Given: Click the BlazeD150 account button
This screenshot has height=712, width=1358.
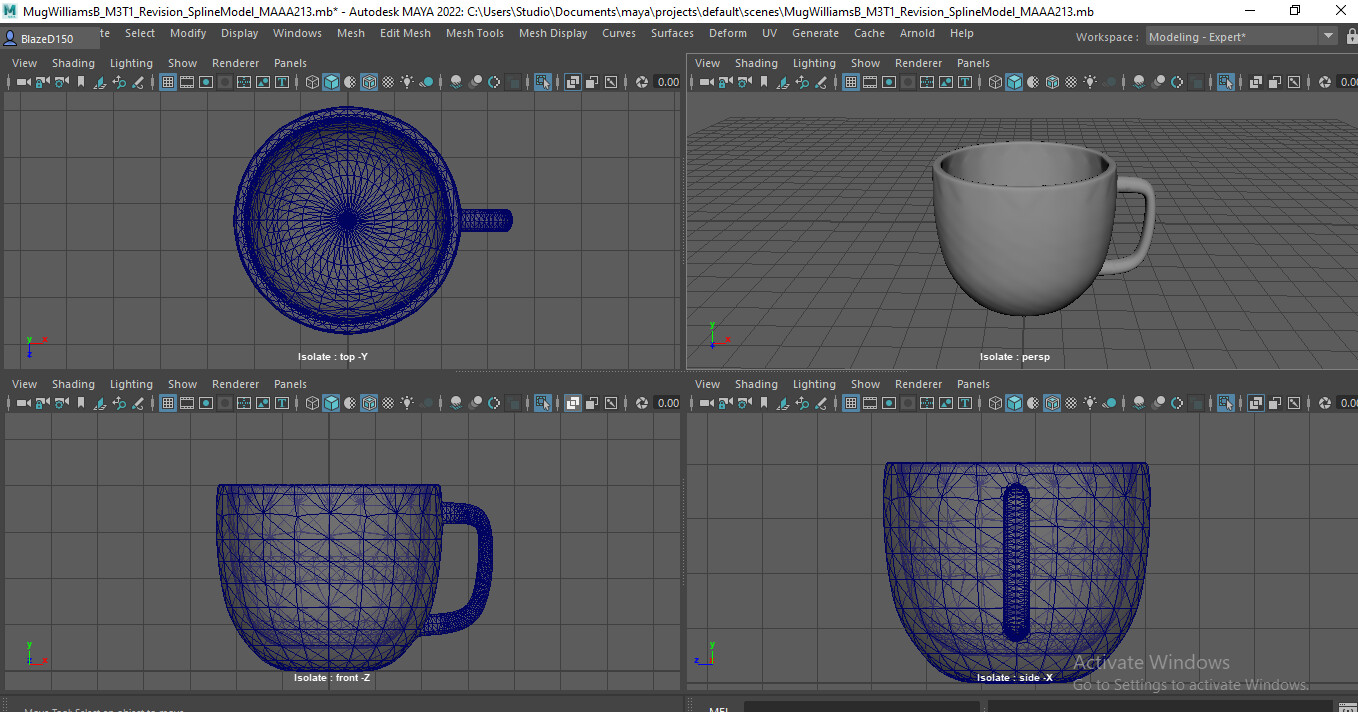Looking at the screenshot, I should click(x=48, y=38).
